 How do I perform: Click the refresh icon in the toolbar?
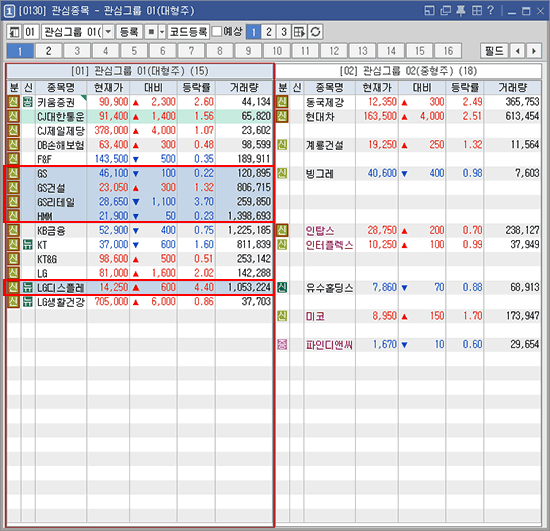315,32
